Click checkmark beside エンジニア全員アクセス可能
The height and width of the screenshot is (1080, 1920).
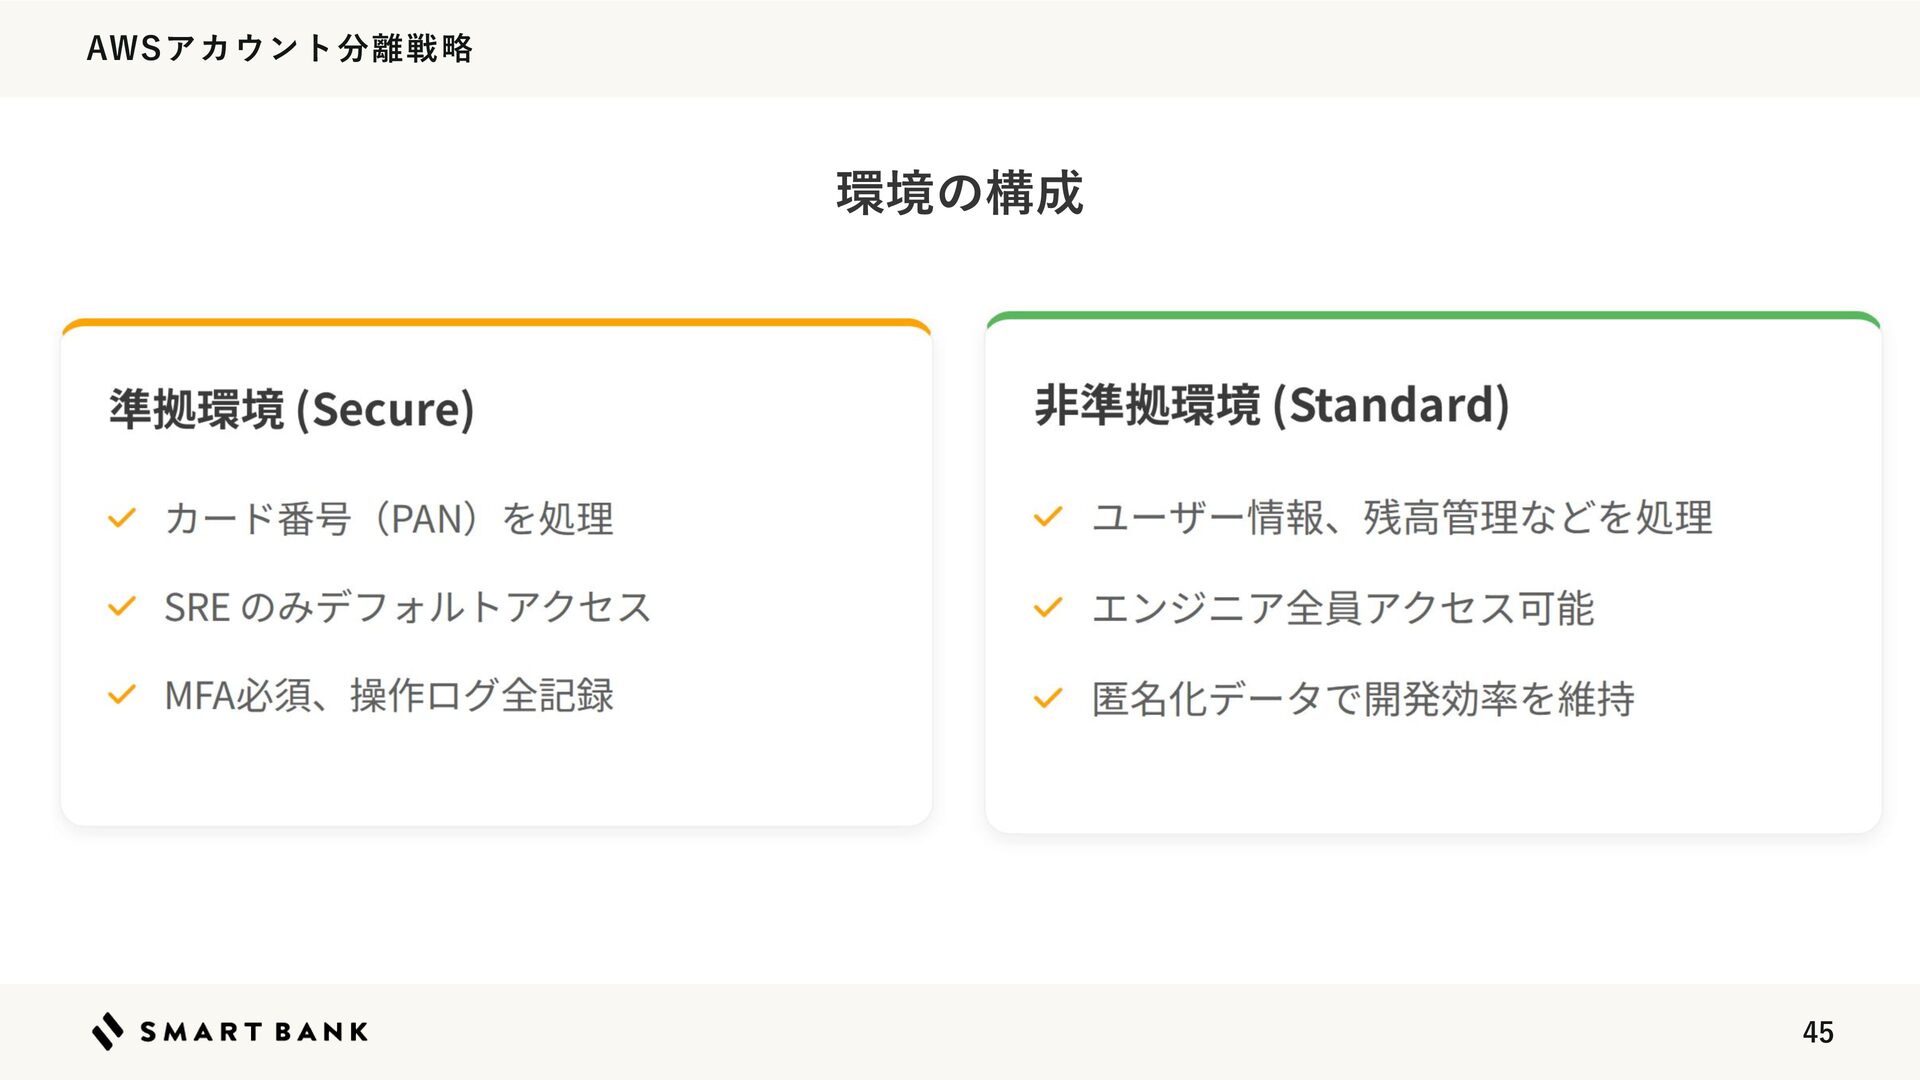pyautogui.click(x=1048, y=608)
